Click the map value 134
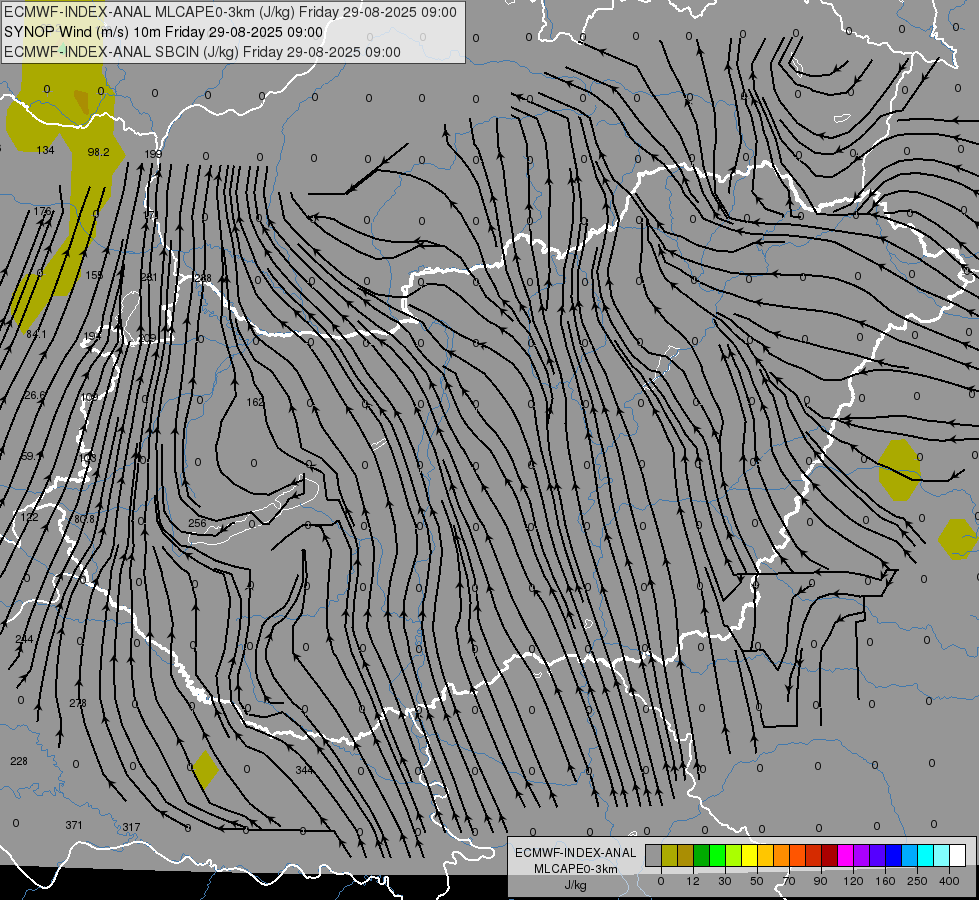Screen dimensions: 979x900 (x=46, y=150)
